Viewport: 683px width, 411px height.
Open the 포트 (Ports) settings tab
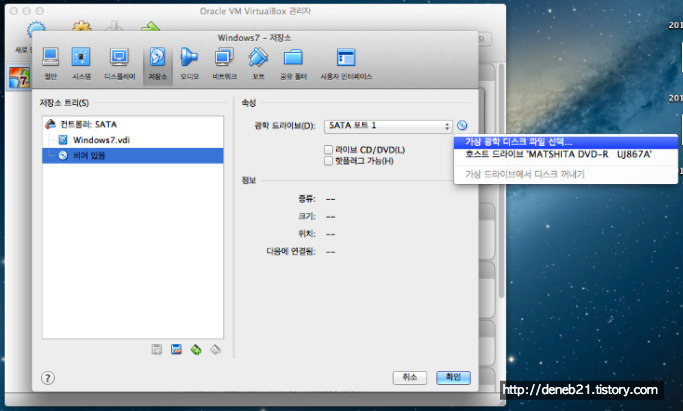point(258,64)
